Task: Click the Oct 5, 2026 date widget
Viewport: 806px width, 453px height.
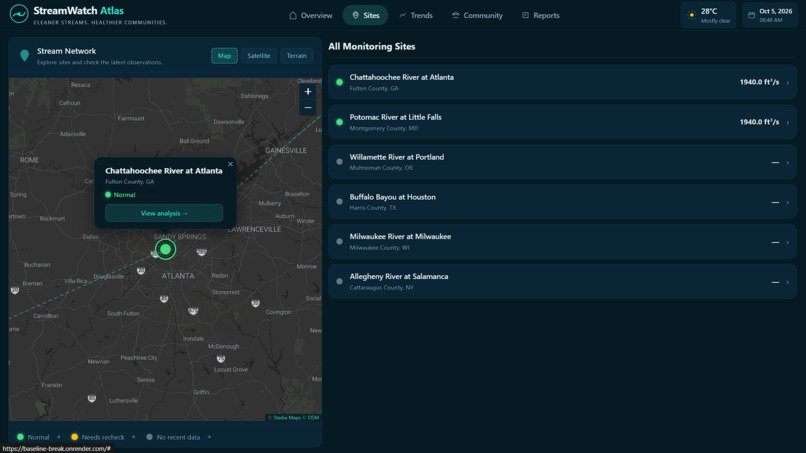Action: point(770,15)
